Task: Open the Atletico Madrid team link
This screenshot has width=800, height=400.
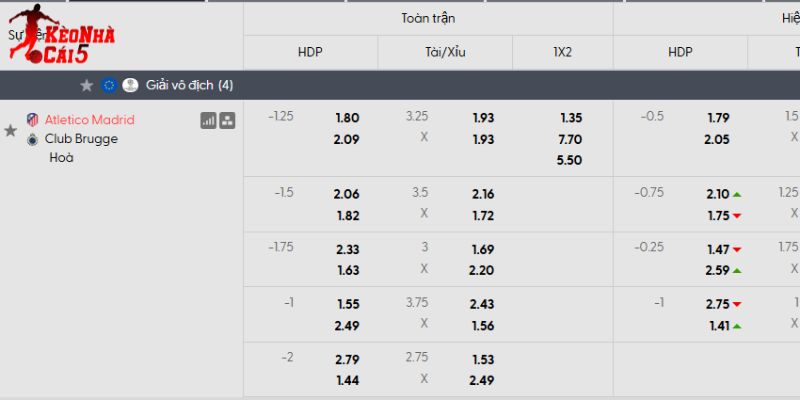Action: pos(89,120)
